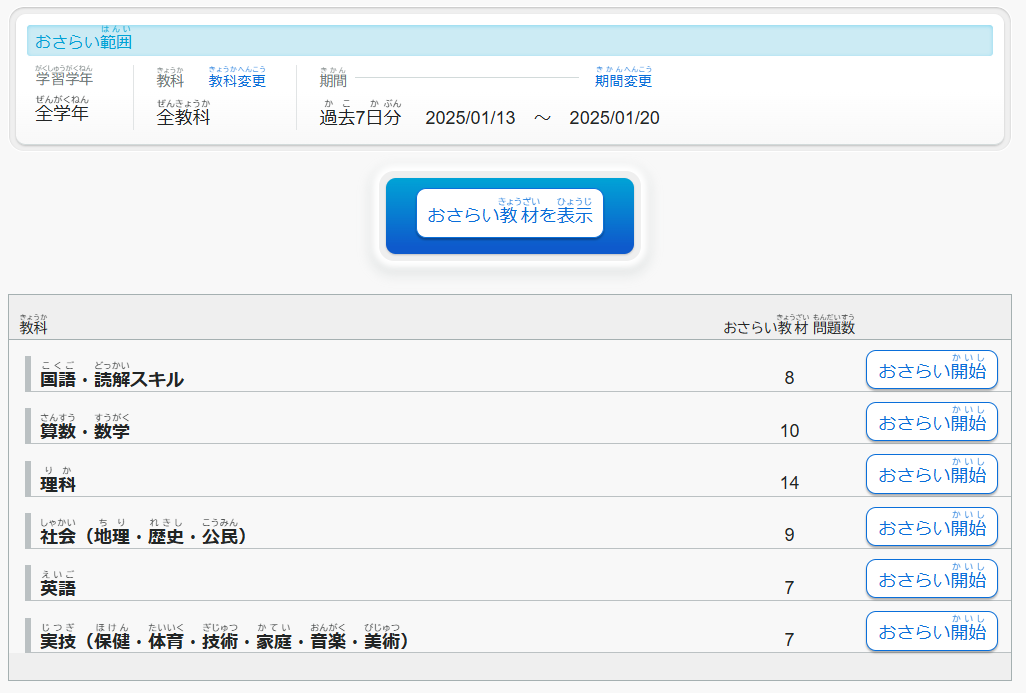Image resolution: width=1026 pixels, height=693 pixels.
Task: Click the 英語 subject name
Action: coord(58,589)
